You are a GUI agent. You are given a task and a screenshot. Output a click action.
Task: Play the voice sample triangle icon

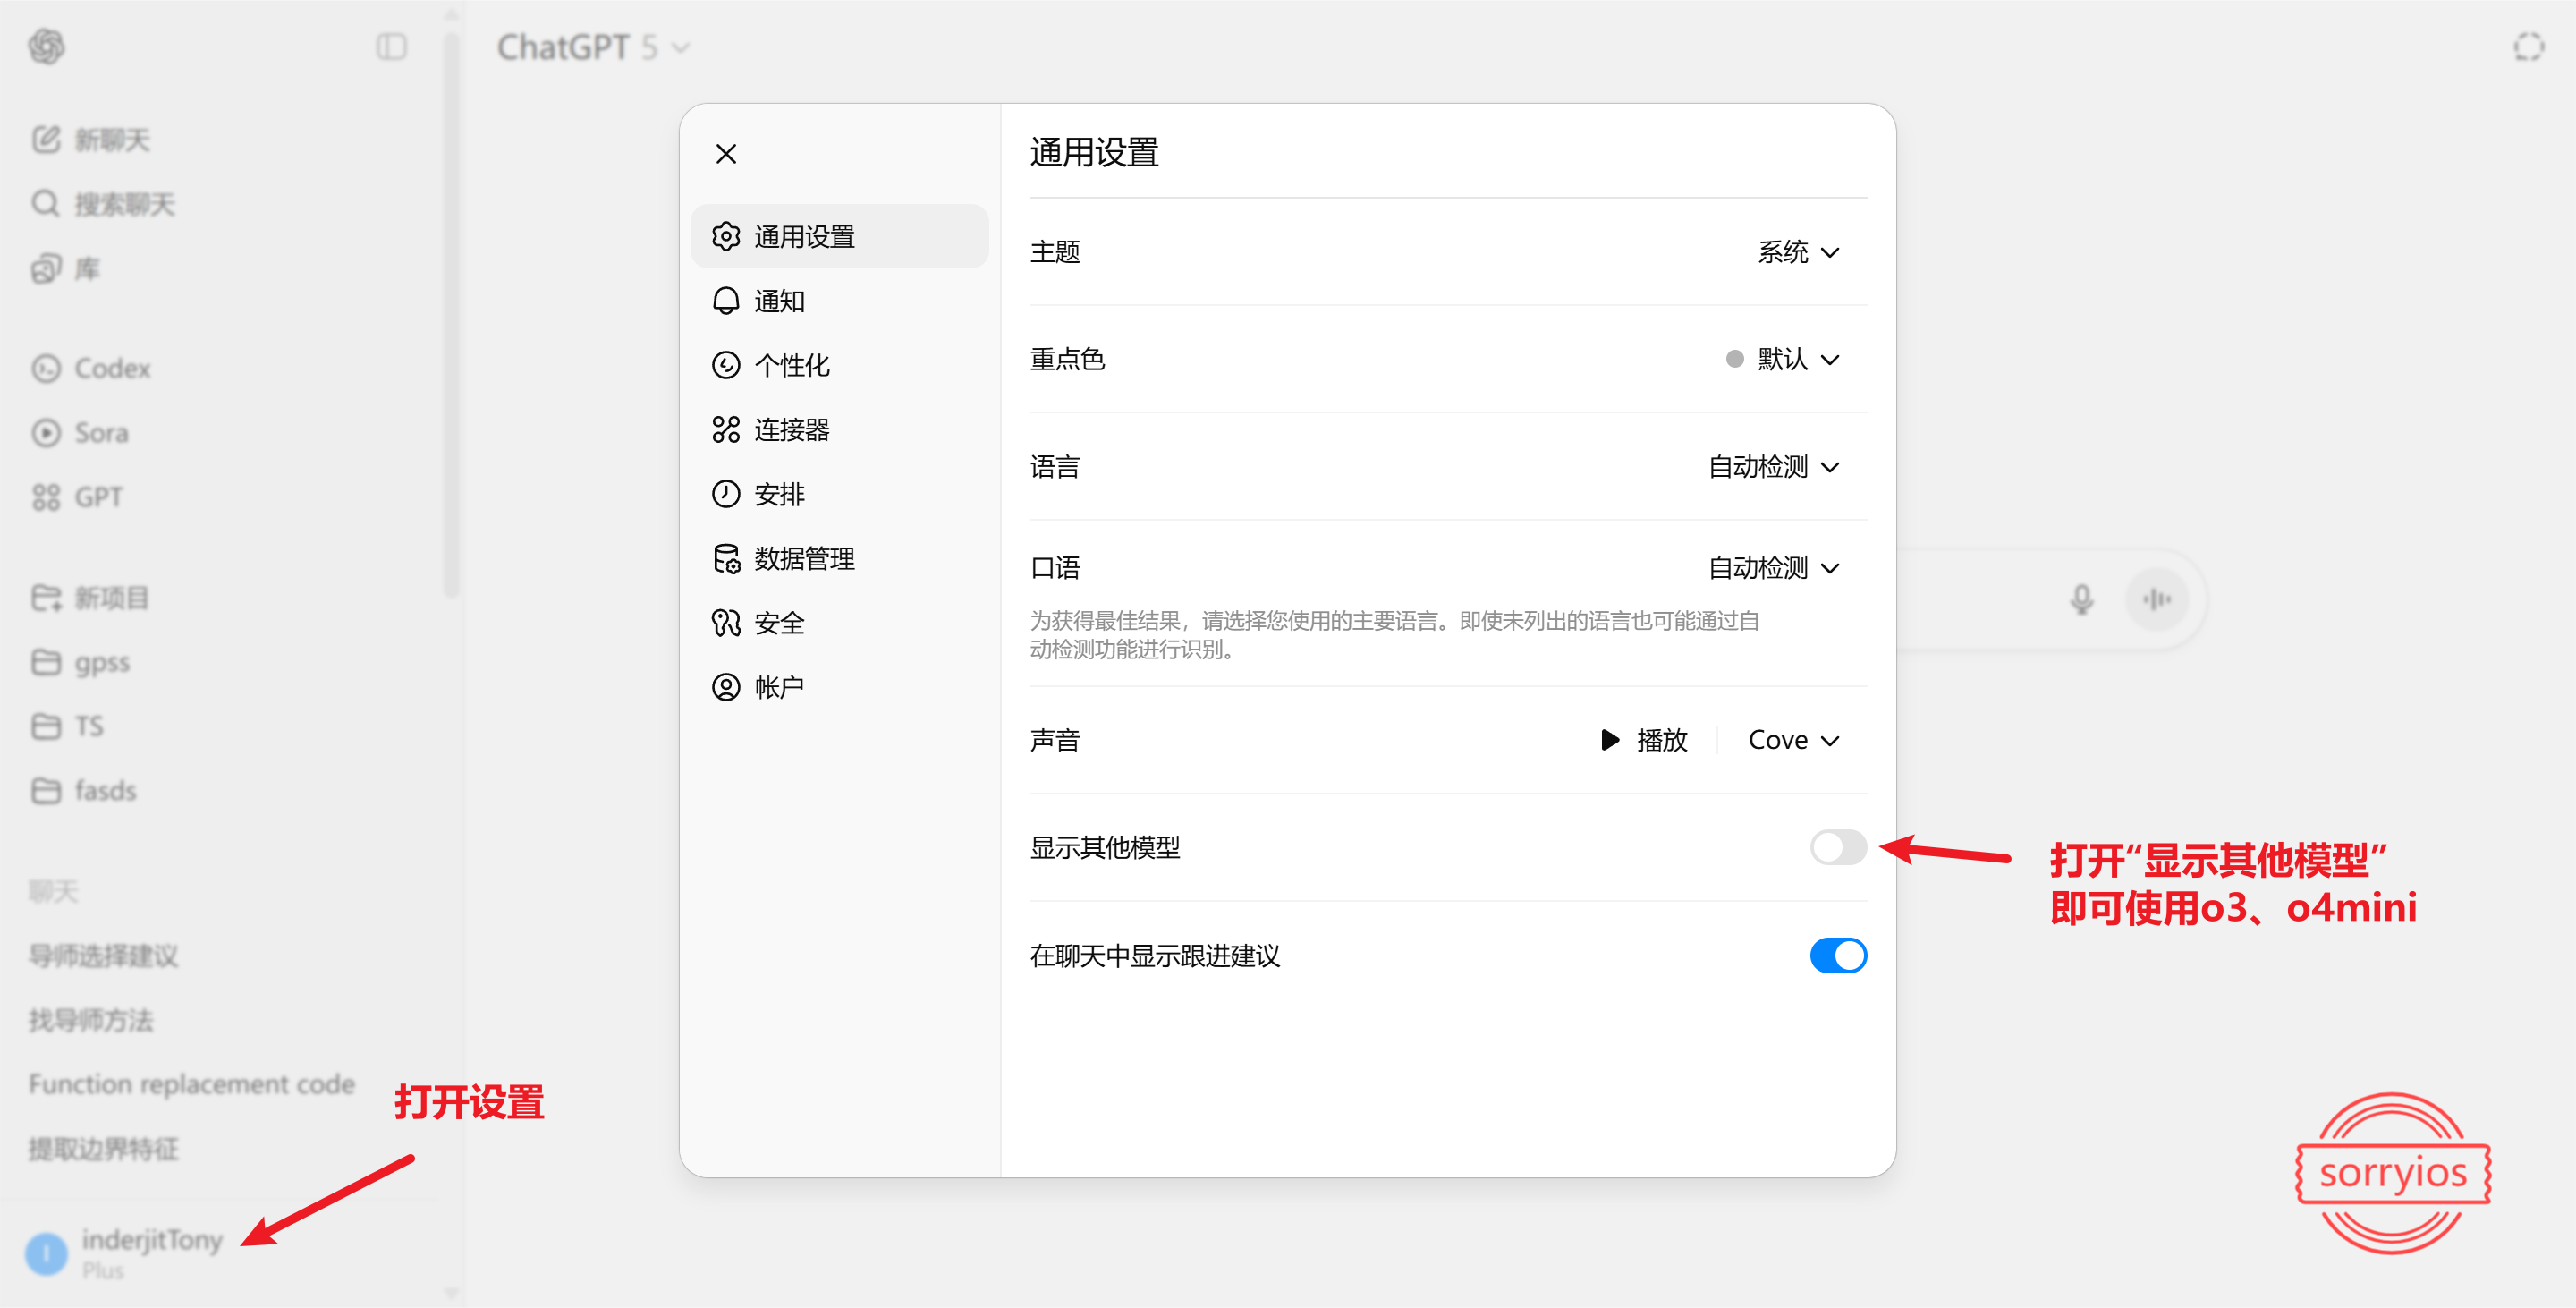point(1610,740)
